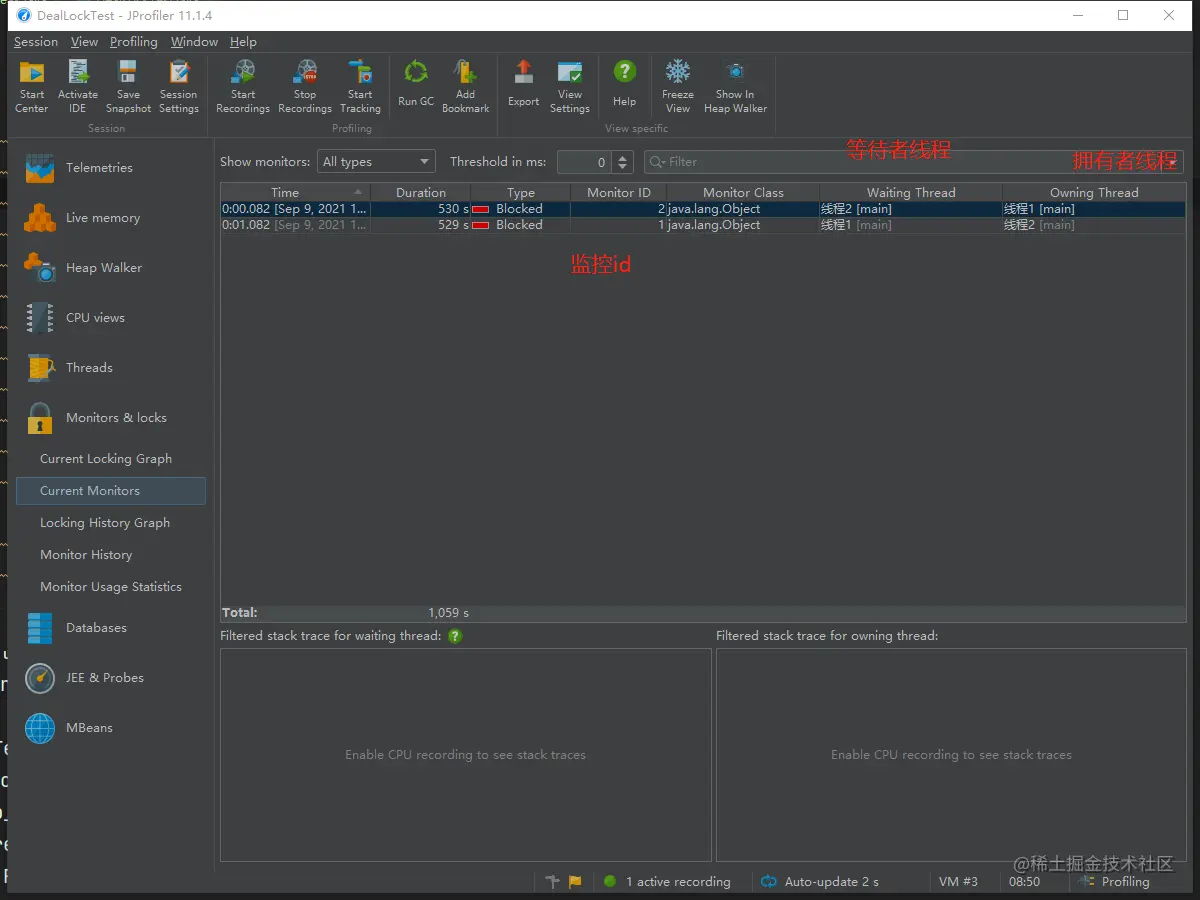Click the 530 s duration cell

point(420,209)
